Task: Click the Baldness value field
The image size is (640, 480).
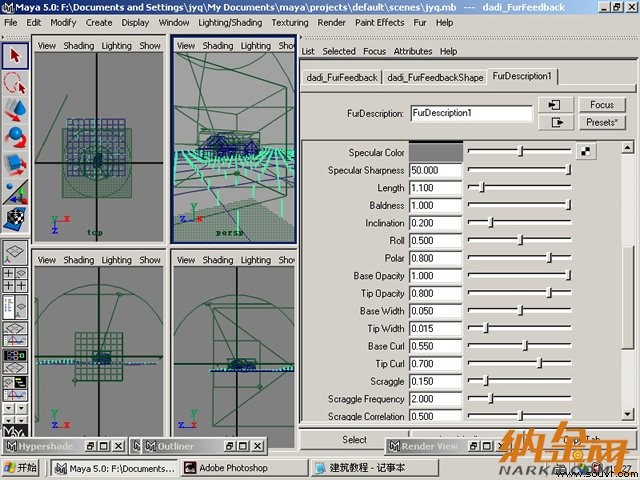Action: tap(436, 205)
